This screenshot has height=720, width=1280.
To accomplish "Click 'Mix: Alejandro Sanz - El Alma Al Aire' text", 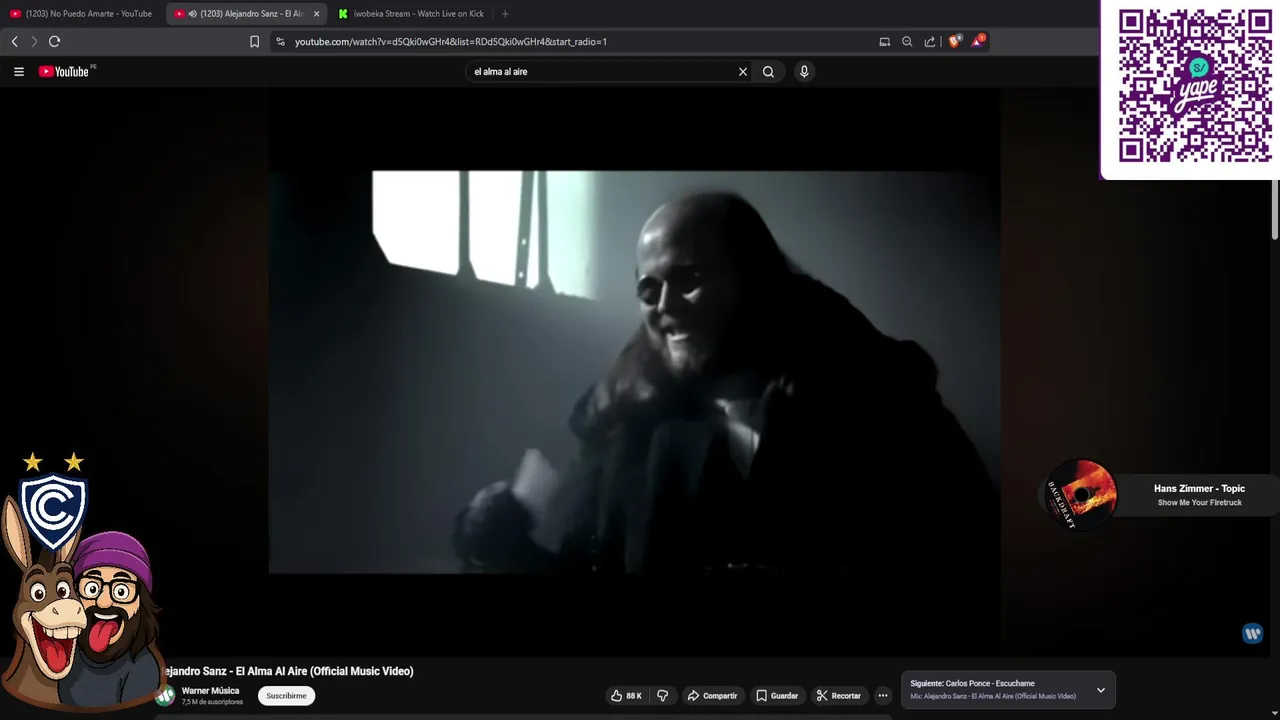I will 993,696.
